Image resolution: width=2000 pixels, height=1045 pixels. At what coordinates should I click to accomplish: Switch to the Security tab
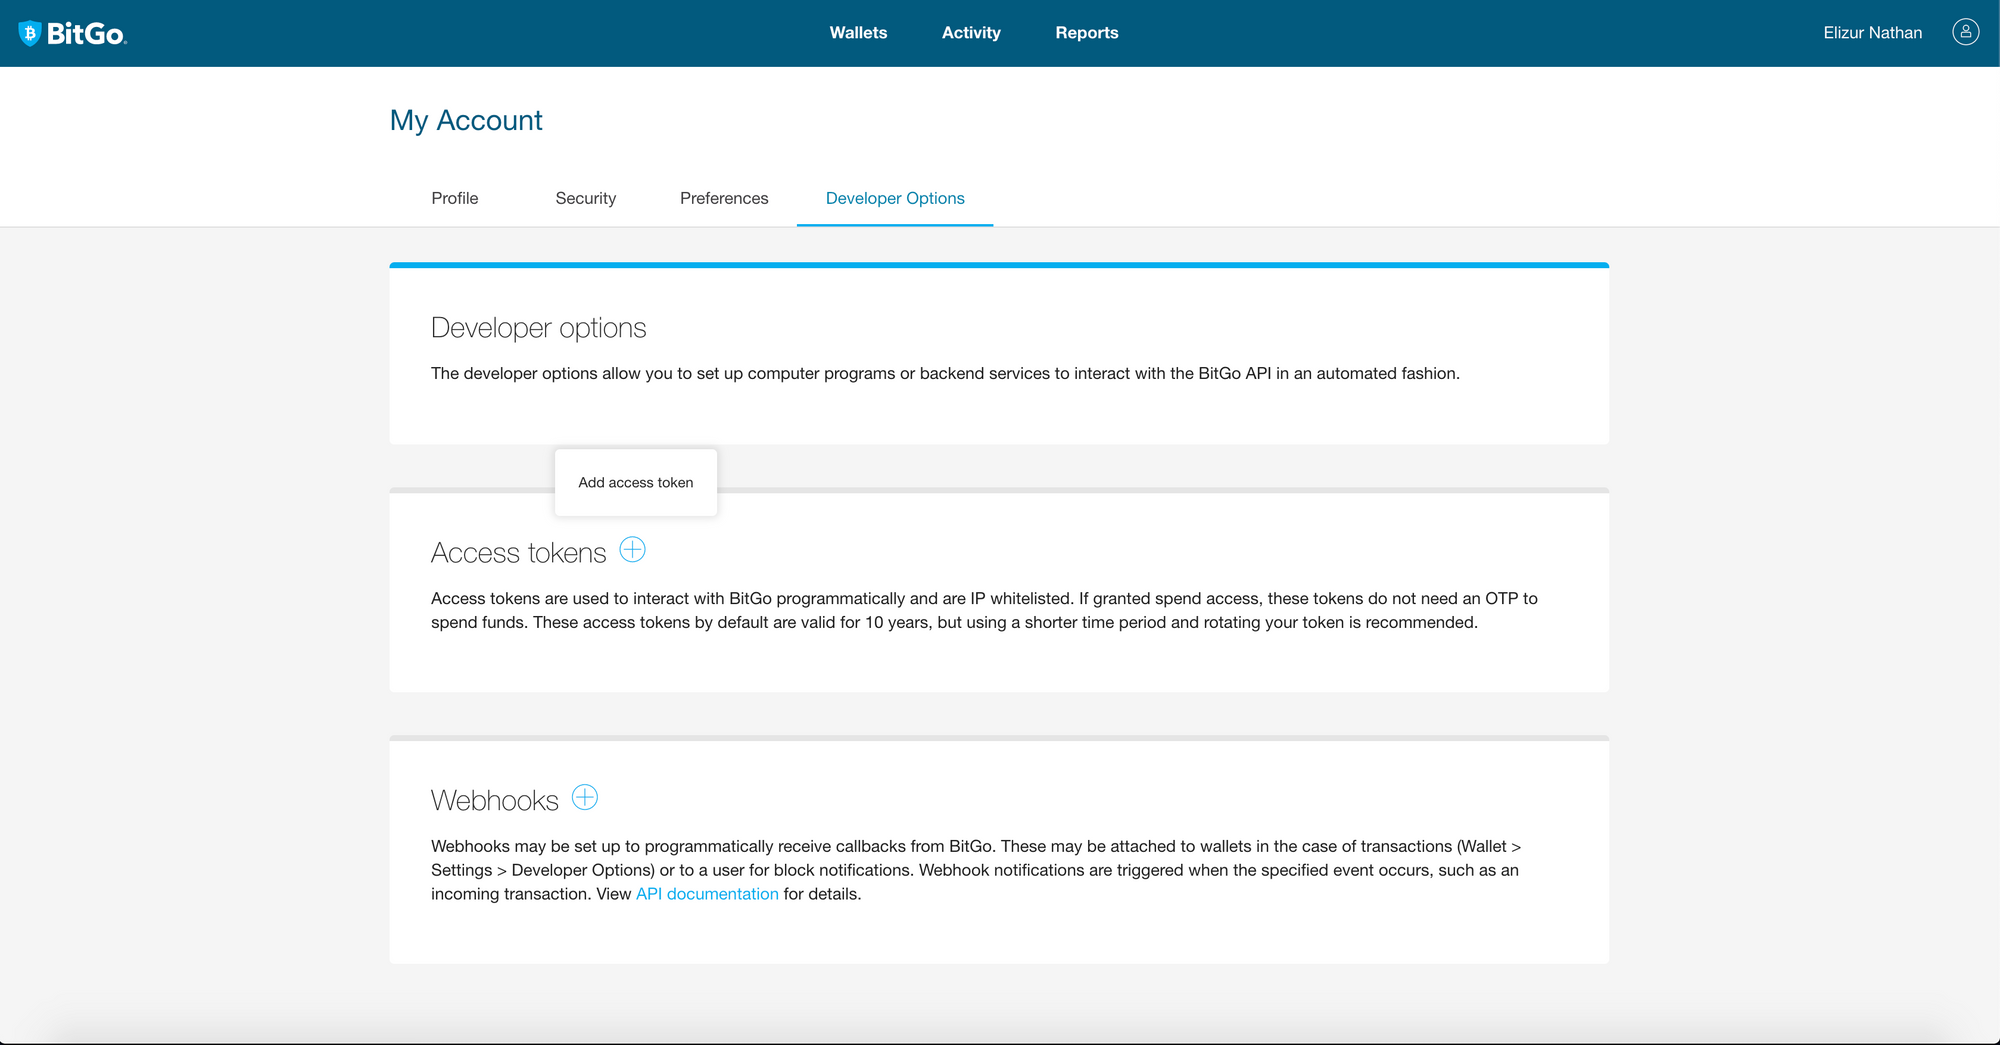[x=586, y=198]
